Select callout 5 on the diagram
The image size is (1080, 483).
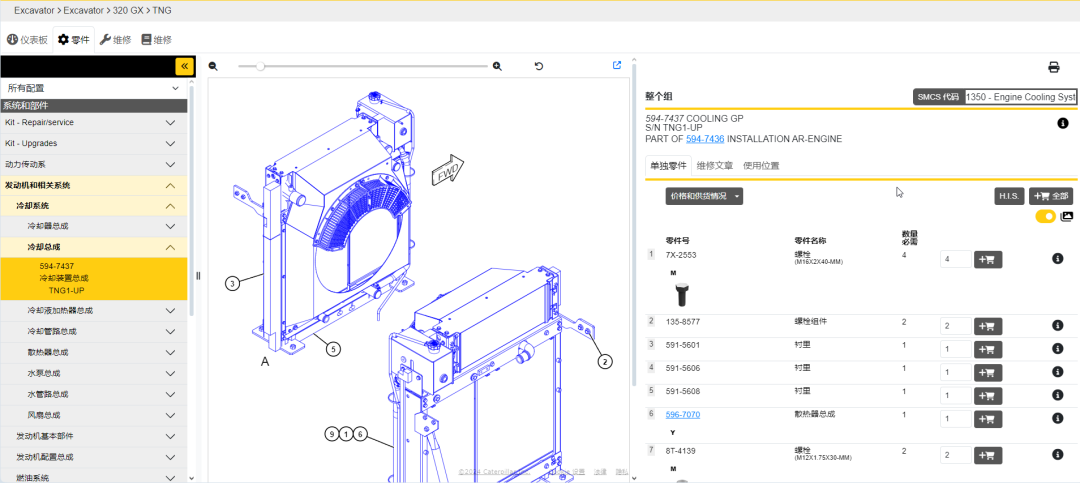click(333, 349)
